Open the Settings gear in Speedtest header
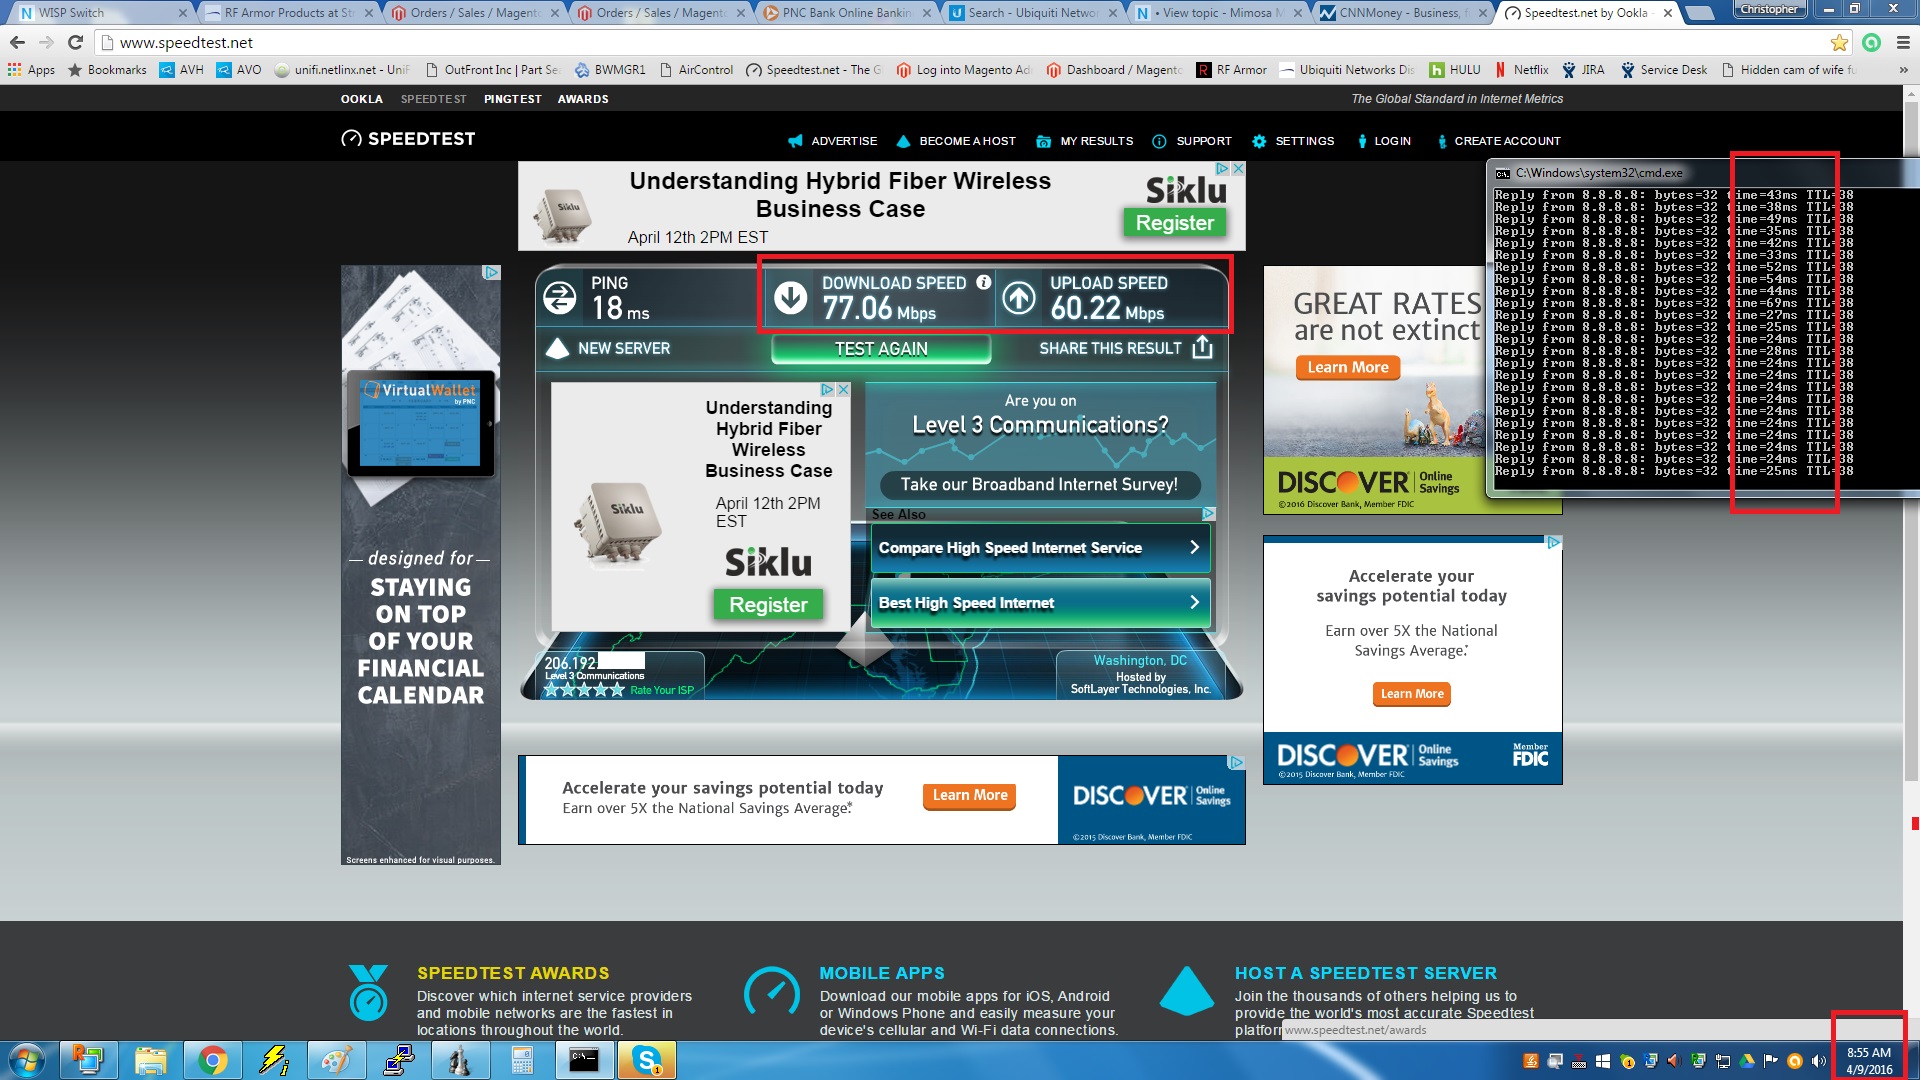 point(1259,141)
